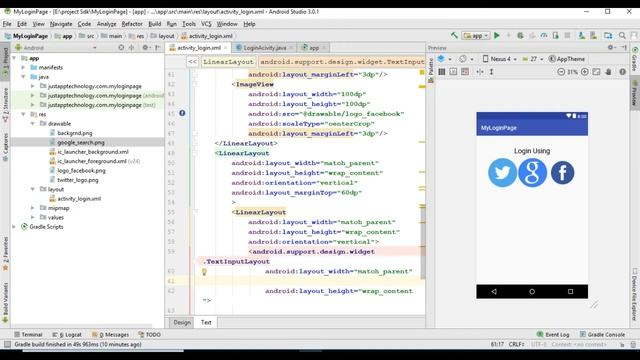Switch to LoginActivity.java editor tab
The width and height of the screenshot is (640, 360).
coord(264,48)
